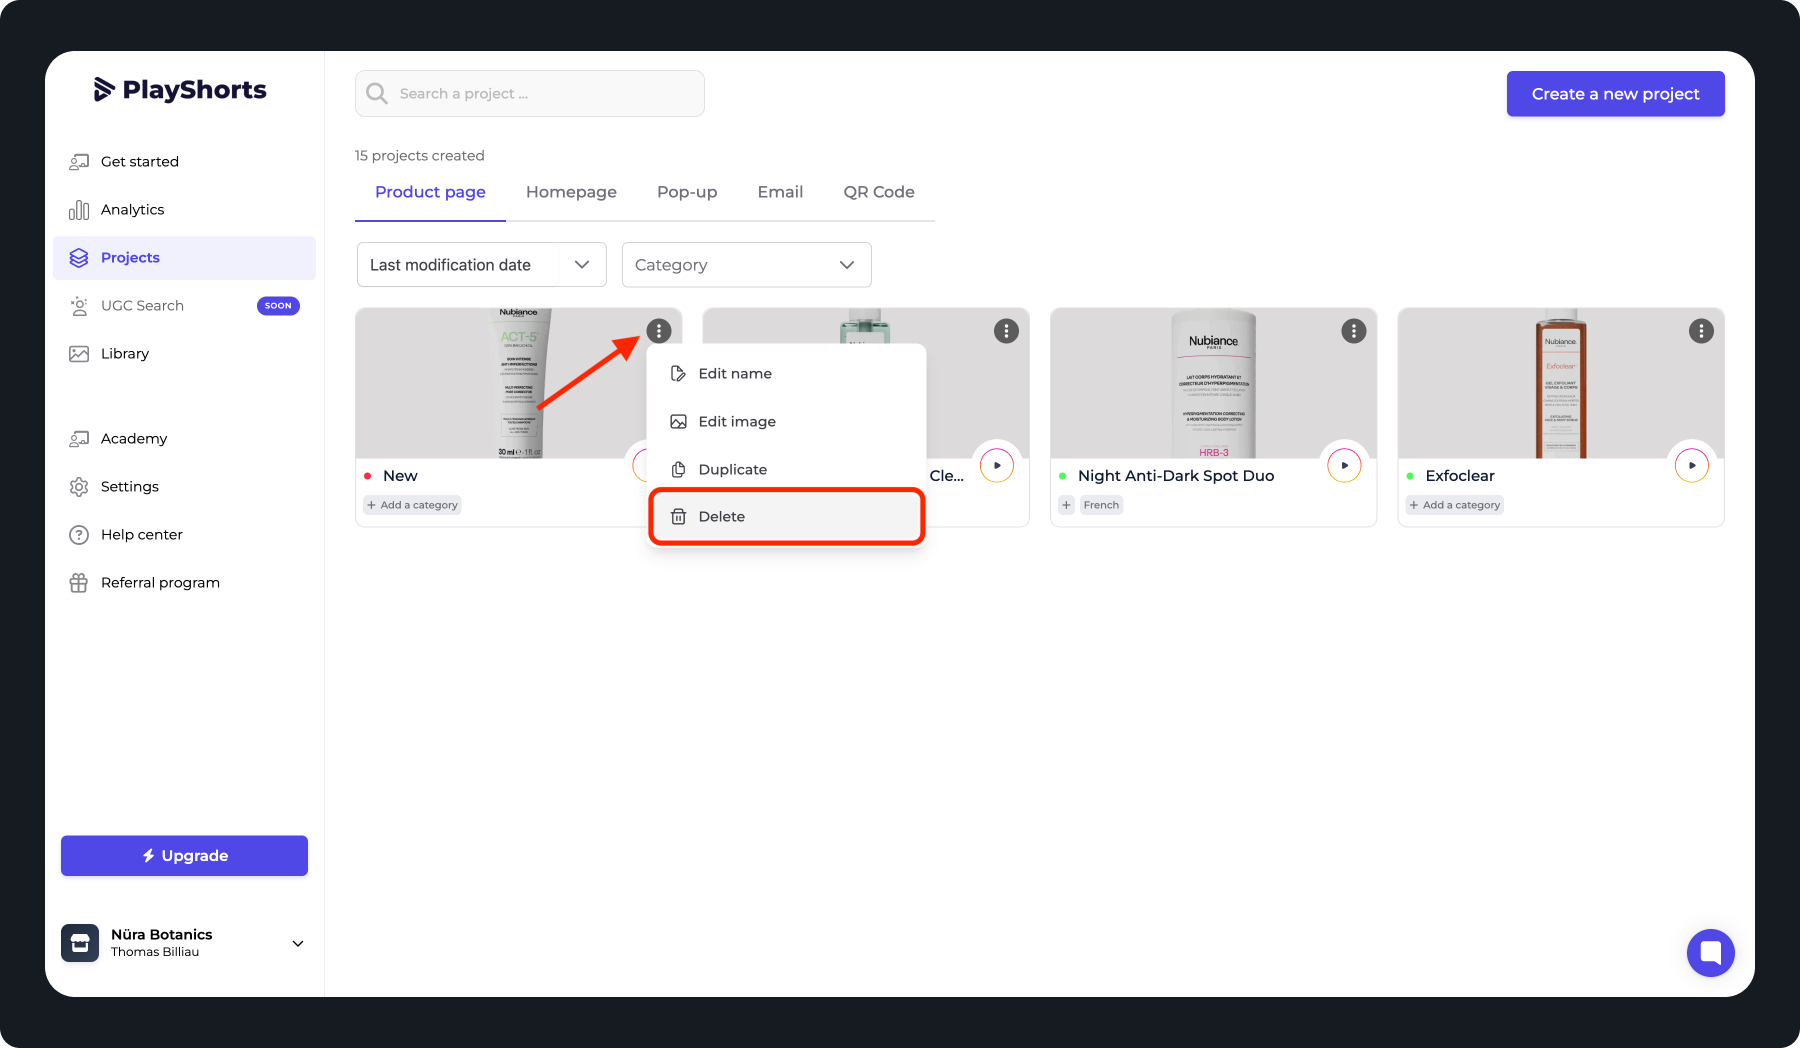1800x1048 pixels.
Task: Choose Delete from the context menu
Action: click(x=787, y=517)
